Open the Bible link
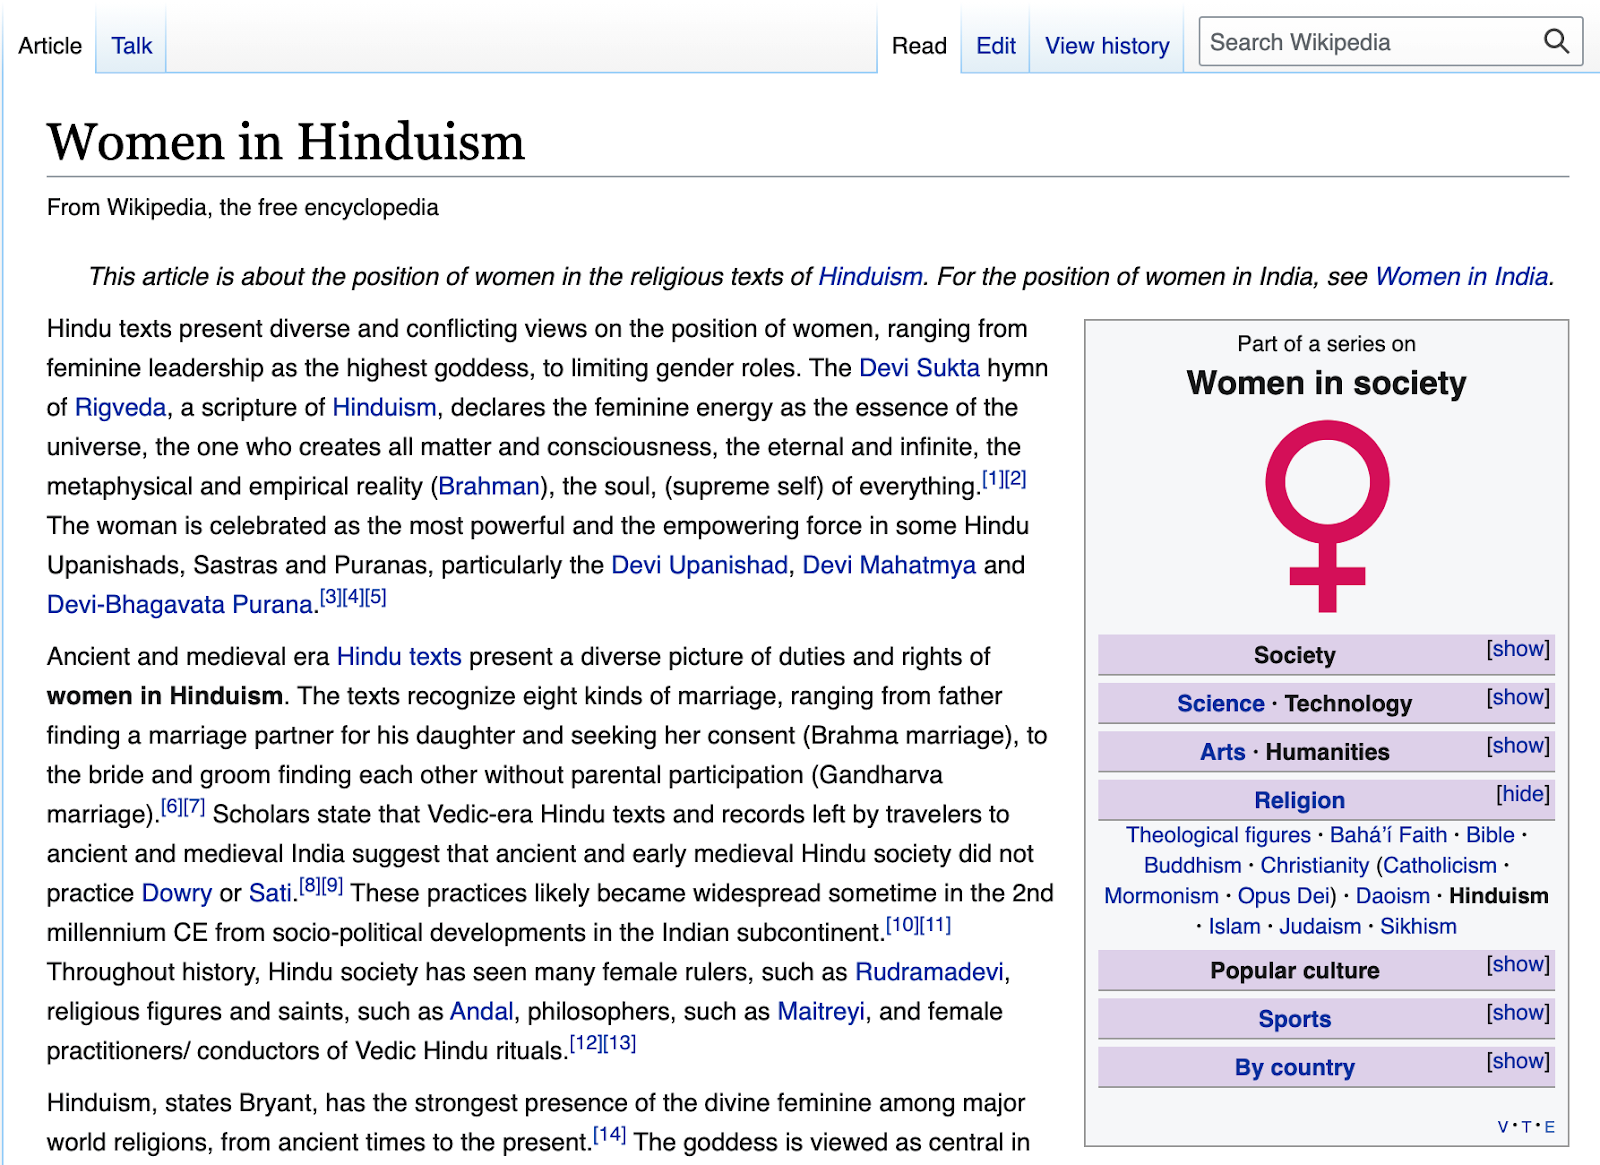Viewport: 1600px width, 1165px height. click(x=1490, y=835)
